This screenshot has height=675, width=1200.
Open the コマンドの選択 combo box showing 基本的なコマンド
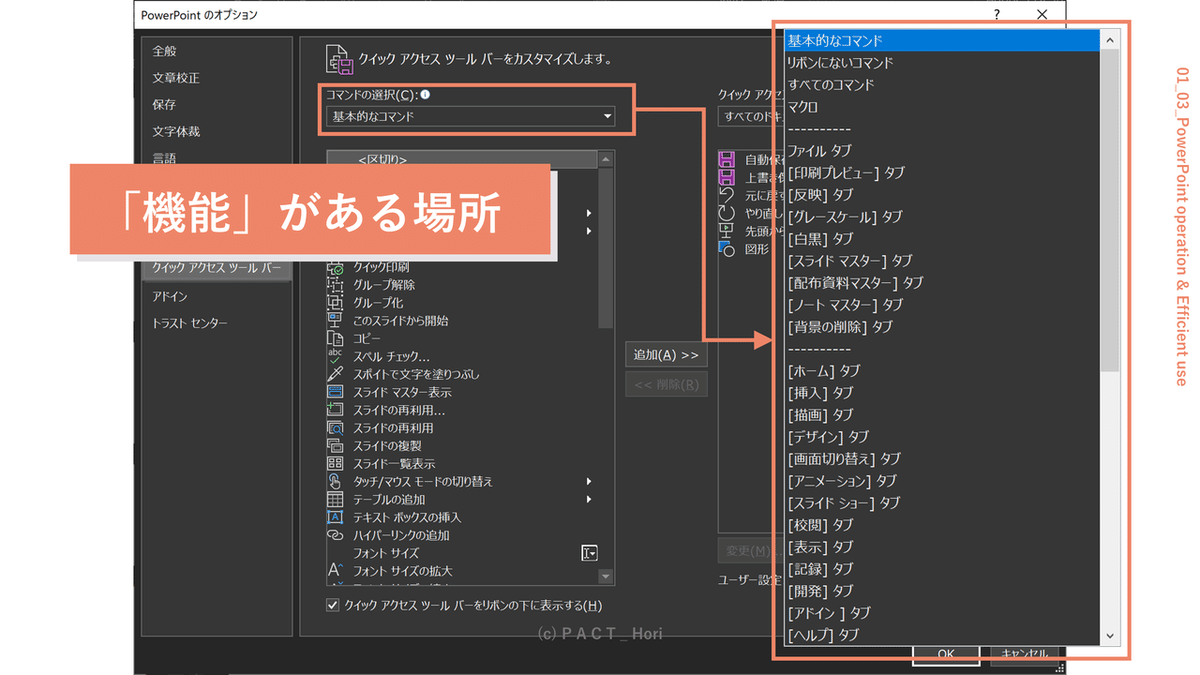click(x=471, y=116)
